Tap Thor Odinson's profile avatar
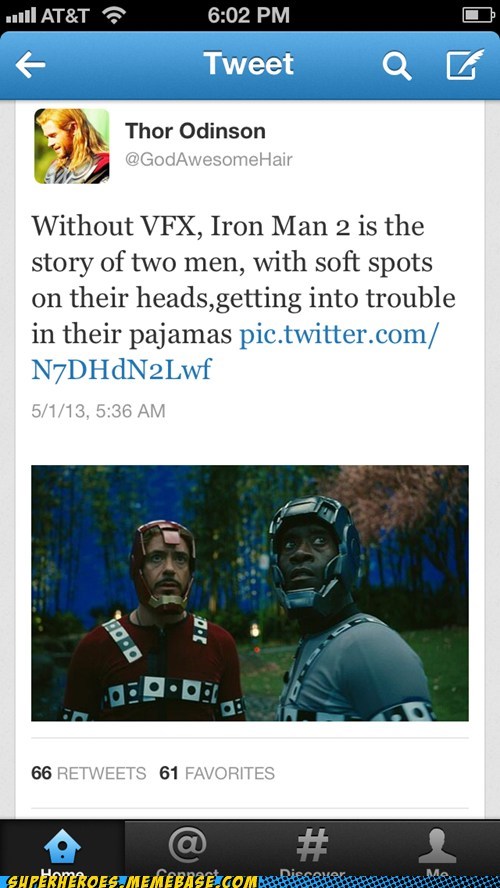The image size is (500, 888). click(71, 146)
